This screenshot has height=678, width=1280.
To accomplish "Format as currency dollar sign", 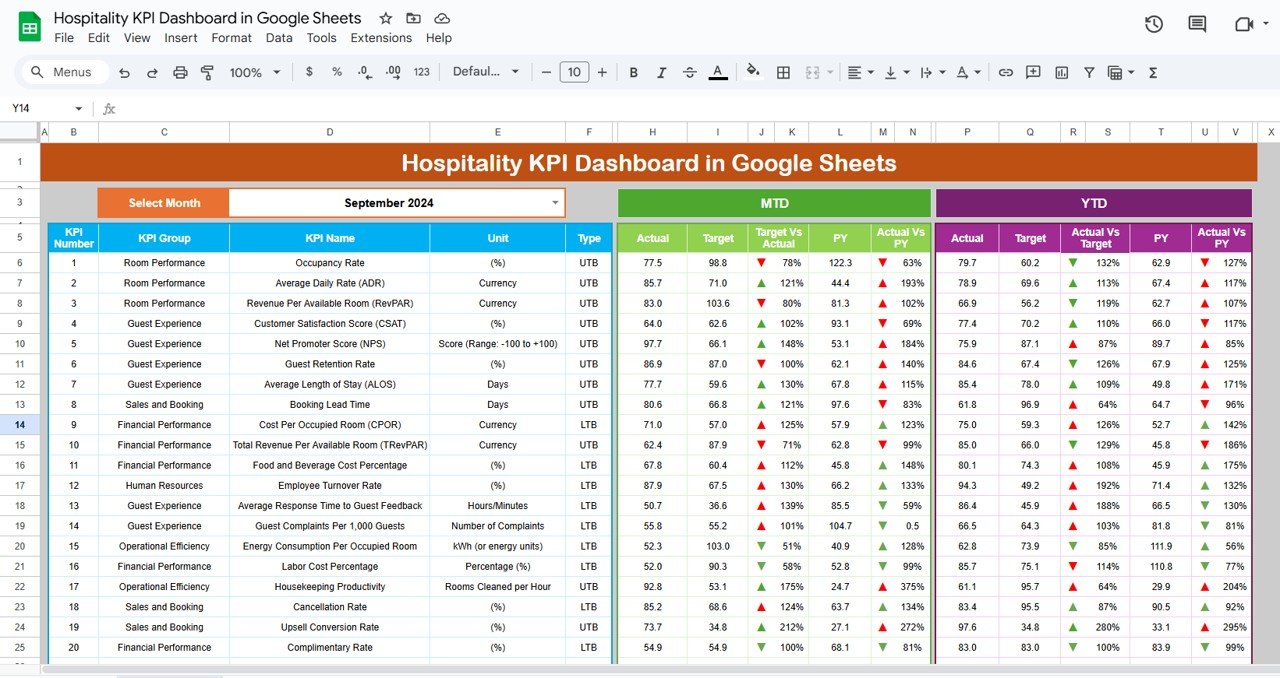I will [x=309, y=72].
